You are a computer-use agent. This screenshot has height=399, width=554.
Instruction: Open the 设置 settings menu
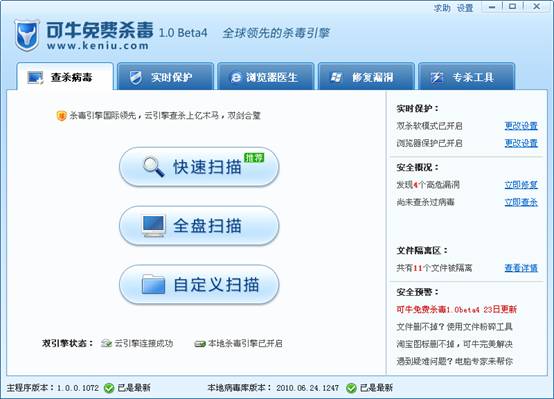pyautogui.click(x=465, y=8)
